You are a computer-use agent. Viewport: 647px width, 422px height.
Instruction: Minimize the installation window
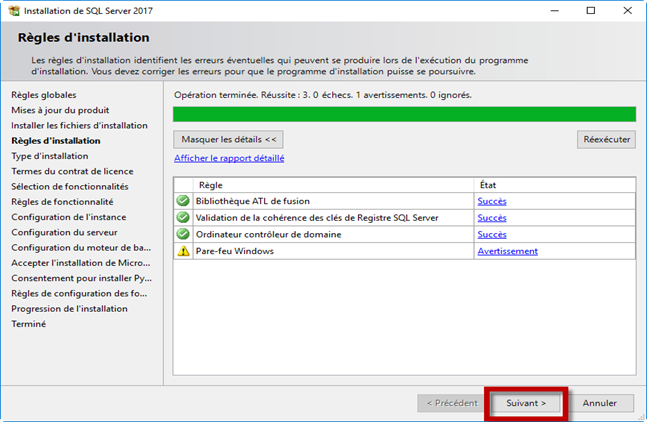click(555, 11)
